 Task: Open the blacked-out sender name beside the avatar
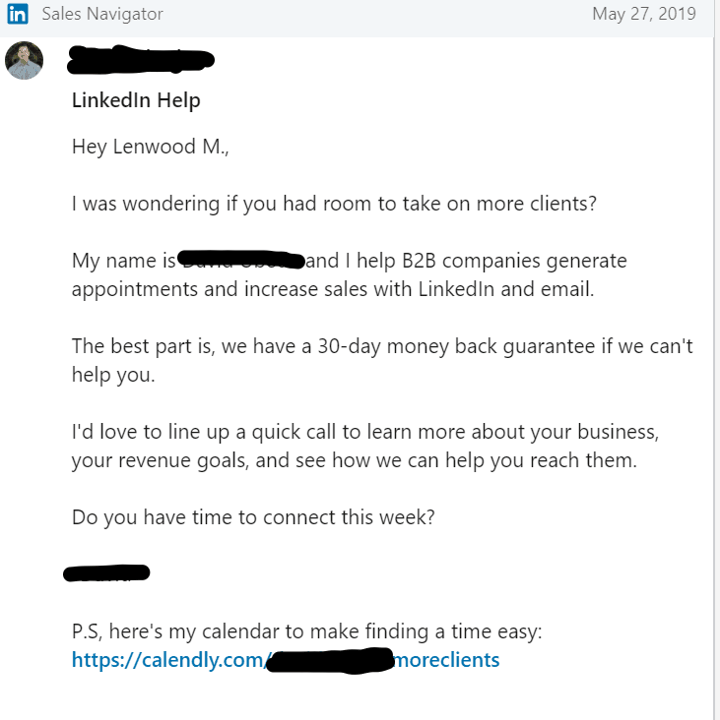[141, 60]
